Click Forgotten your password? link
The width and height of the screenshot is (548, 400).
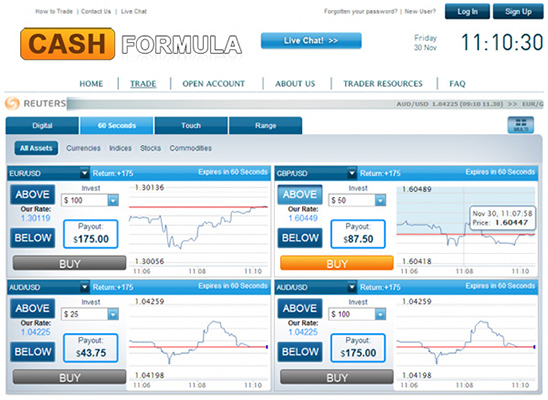click(360, 12)
